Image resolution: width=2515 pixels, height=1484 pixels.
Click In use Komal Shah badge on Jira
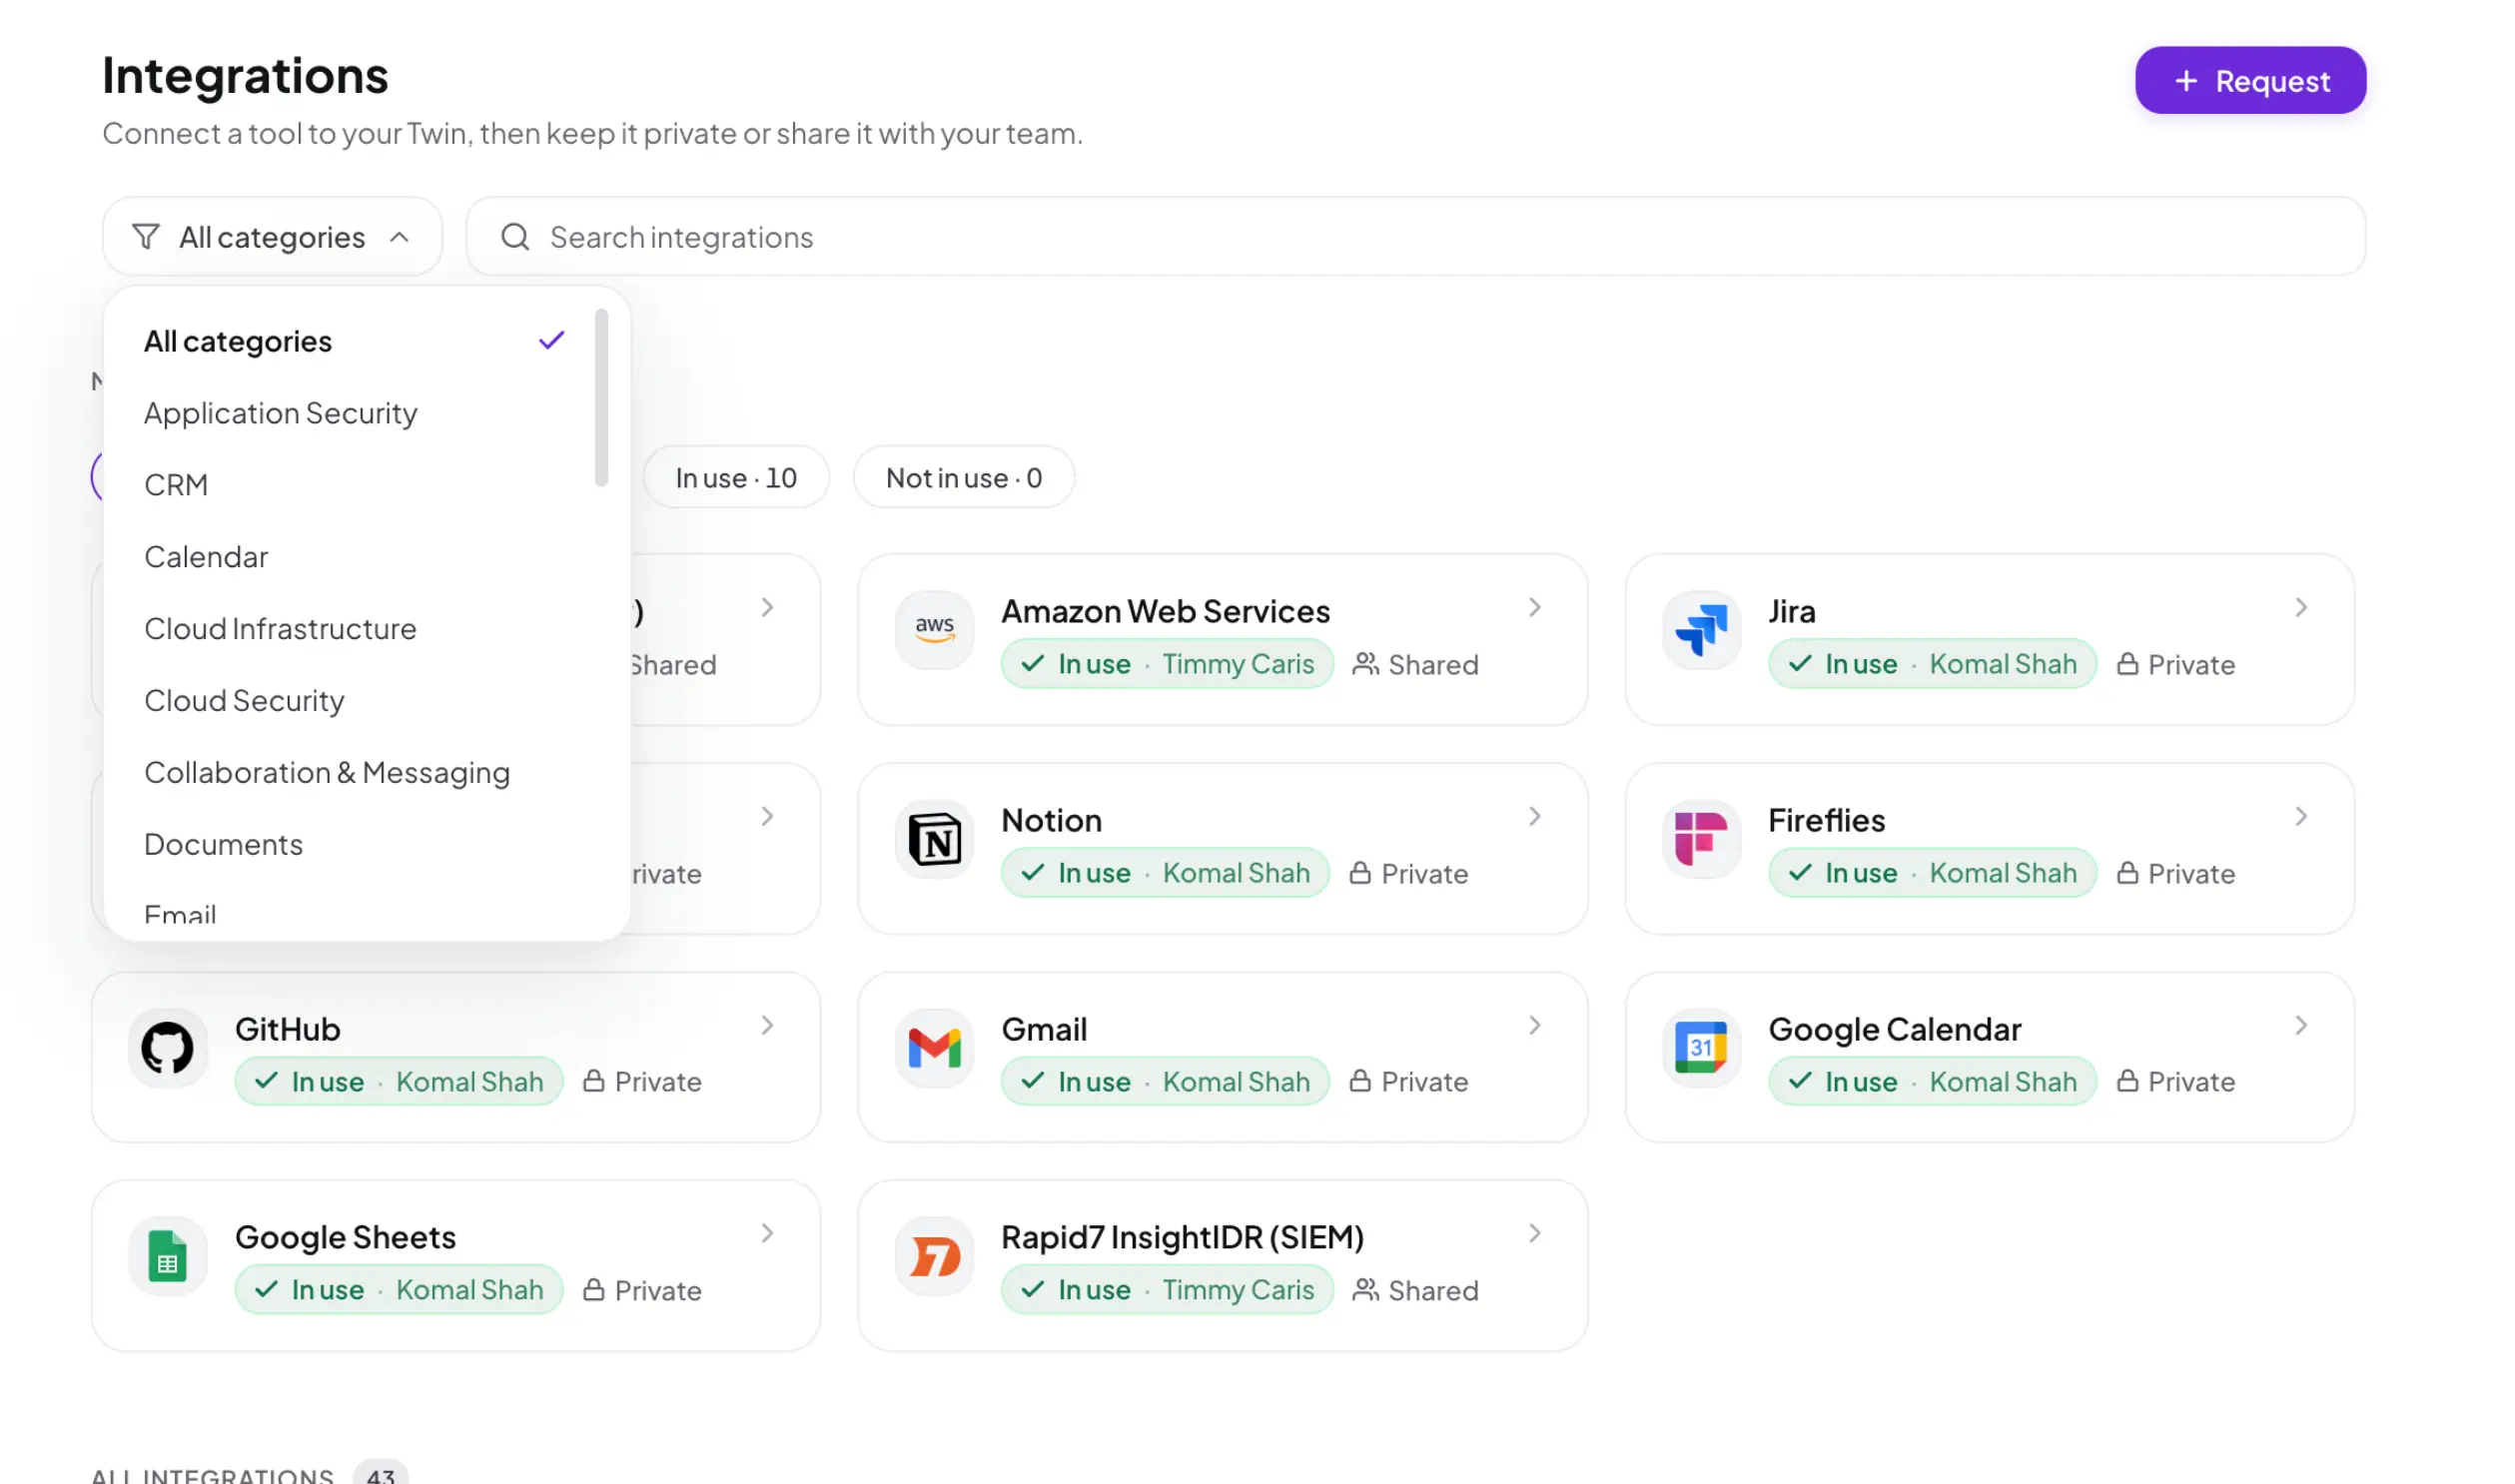pos(1932,664)
